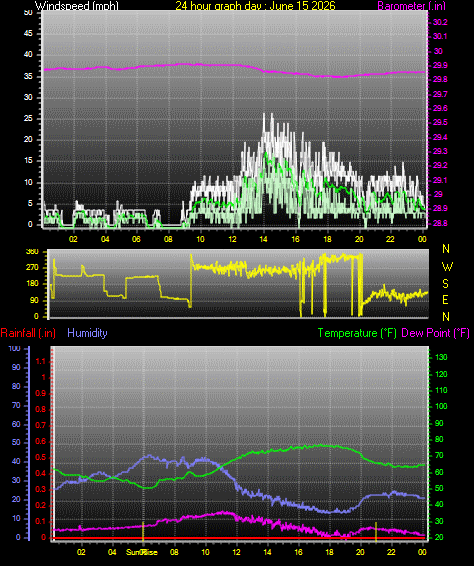Click barometer axis value "29.3"
Viewport: 474px width, 566px height.
point(440,151)
